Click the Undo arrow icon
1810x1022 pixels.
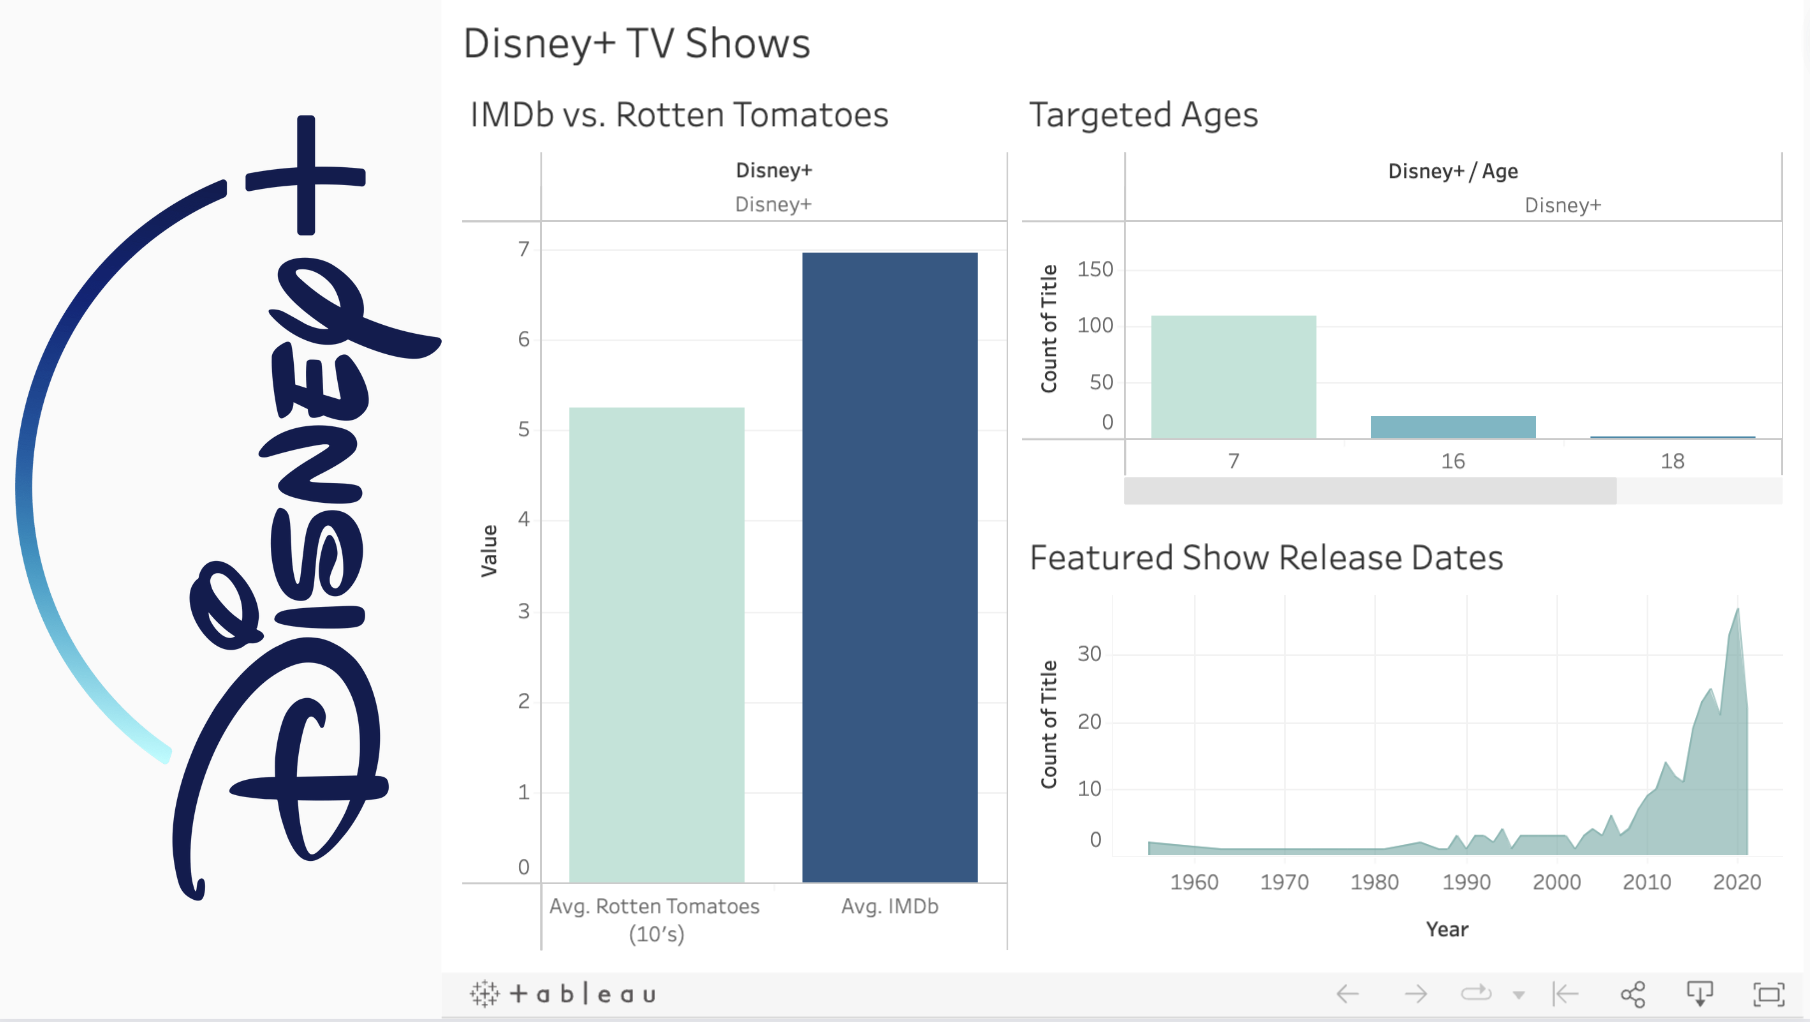coord(1348,994)
